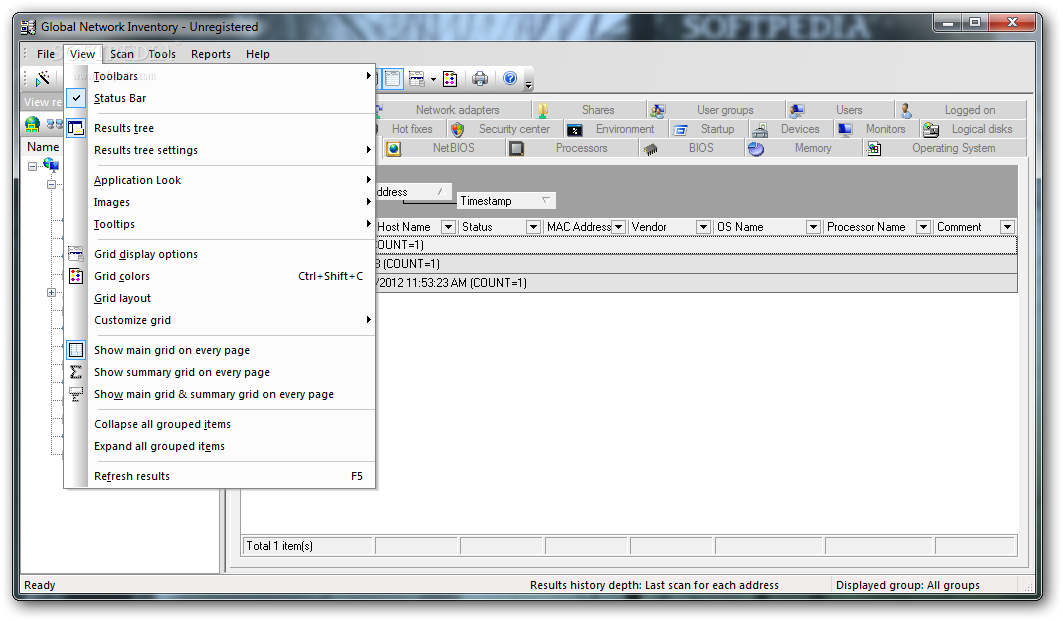Image resolution: width=1063 pixels, height=621 pixels.
Task: Open the Tools menu
Action: click(x=162, y=54)
